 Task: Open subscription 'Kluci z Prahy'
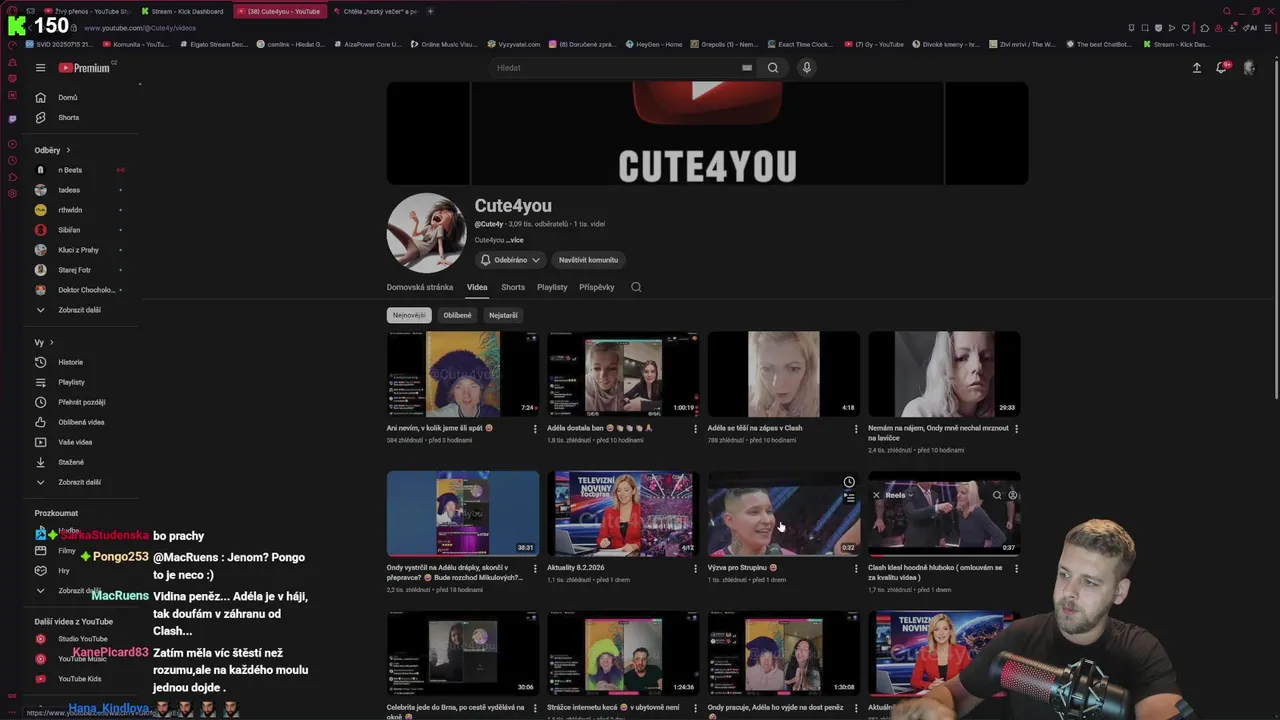78,250
